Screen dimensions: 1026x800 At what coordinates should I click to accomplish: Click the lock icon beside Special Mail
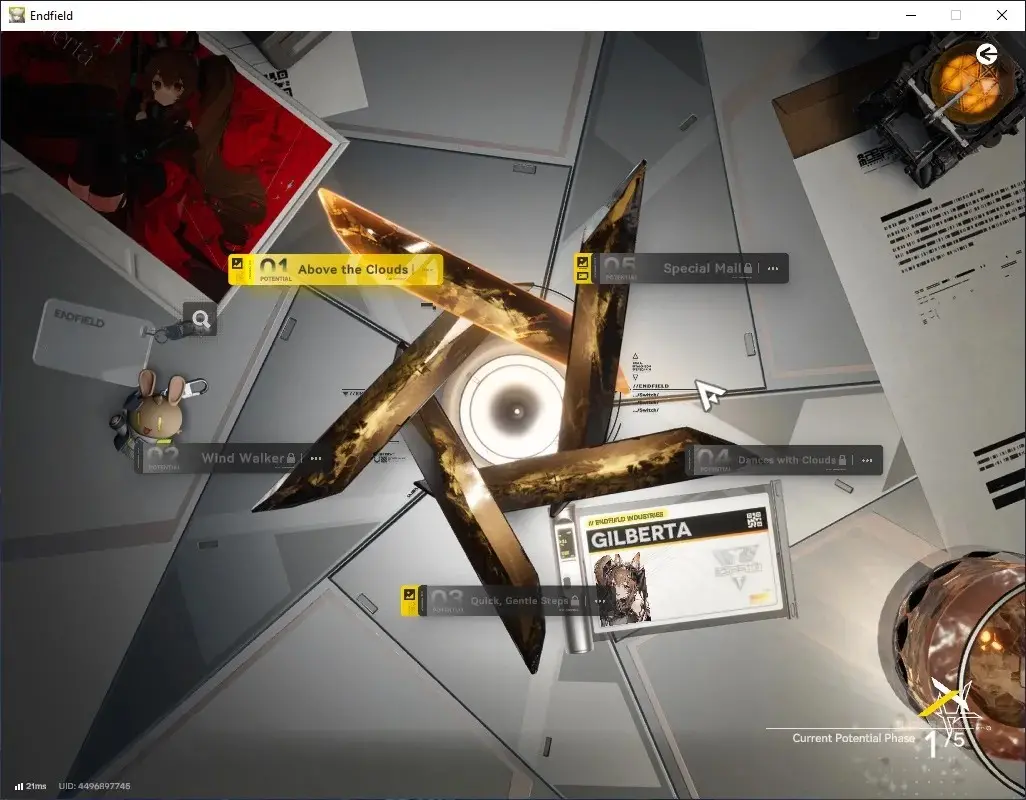coord(748,268)
